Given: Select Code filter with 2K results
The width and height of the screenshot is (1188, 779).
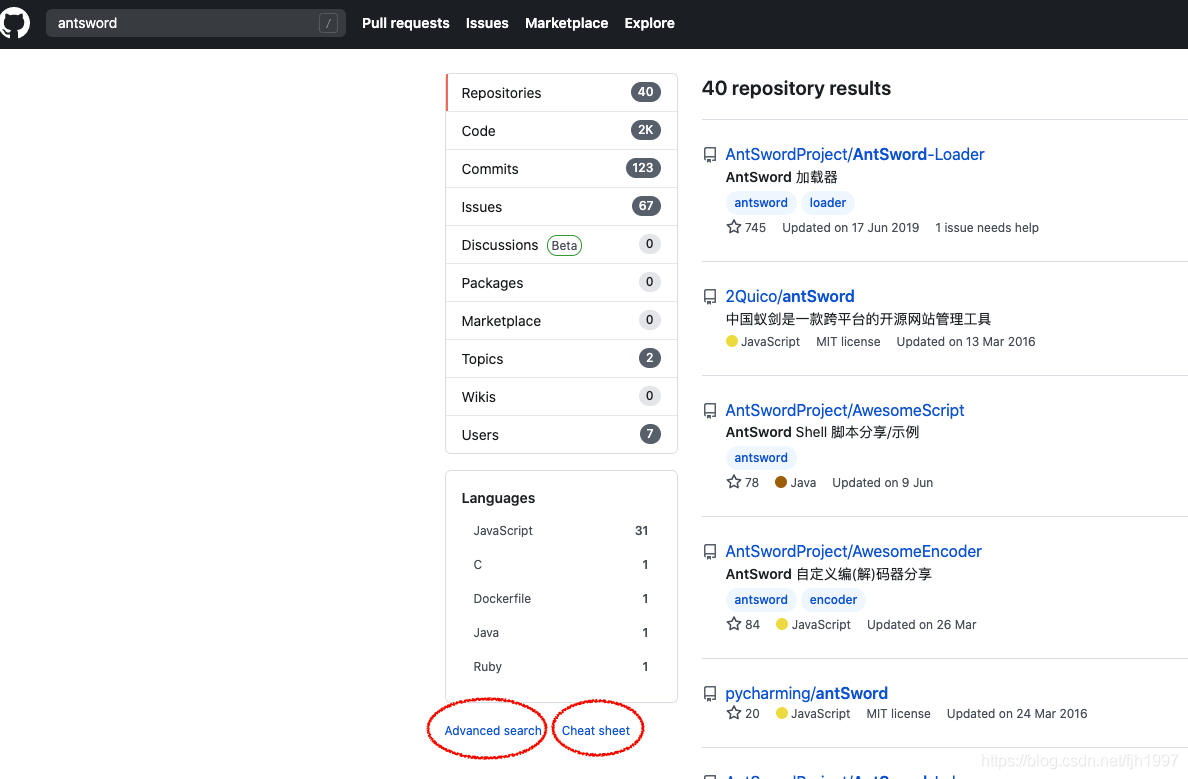Looking at the screenshot, I should pos(561,130).
